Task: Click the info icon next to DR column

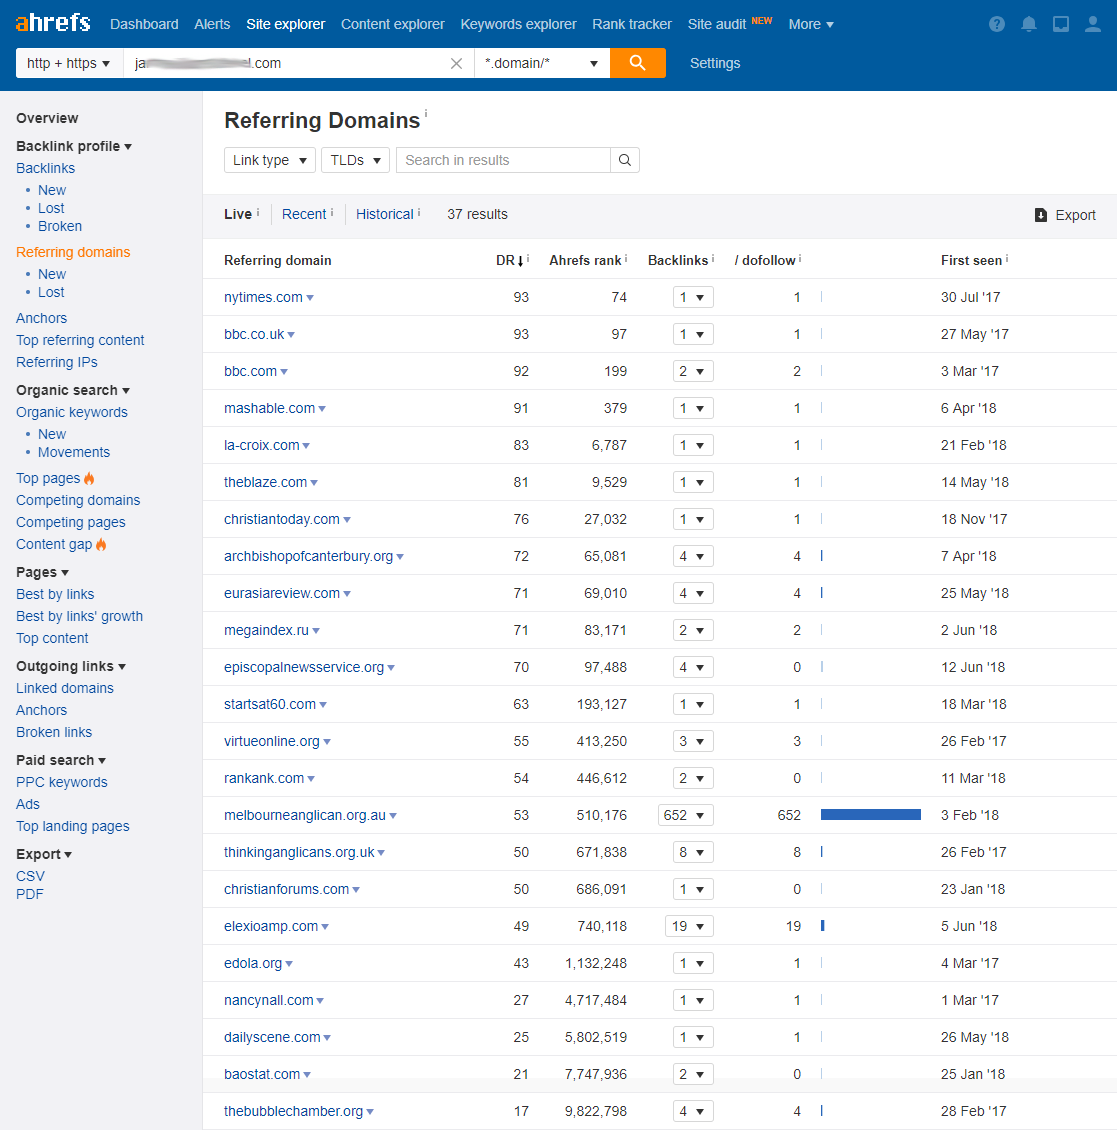Action: (x=528, y=258)
